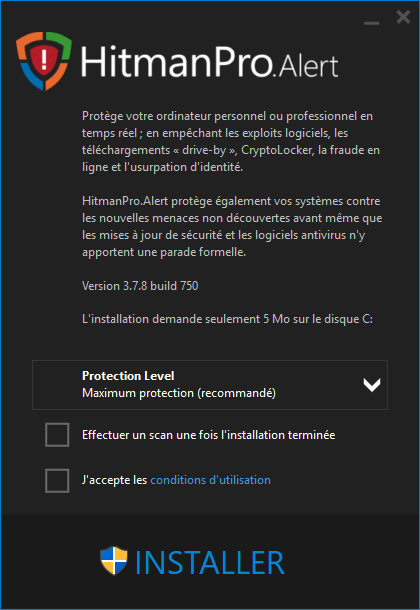Close the HitmanPro.Alert installer
The height and width of the screenshot is (610, 420).
pos(403,17)
